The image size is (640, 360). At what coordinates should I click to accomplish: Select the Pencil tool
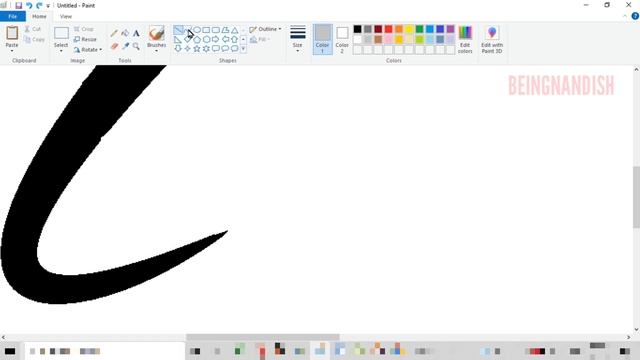(x=114, y=33)
